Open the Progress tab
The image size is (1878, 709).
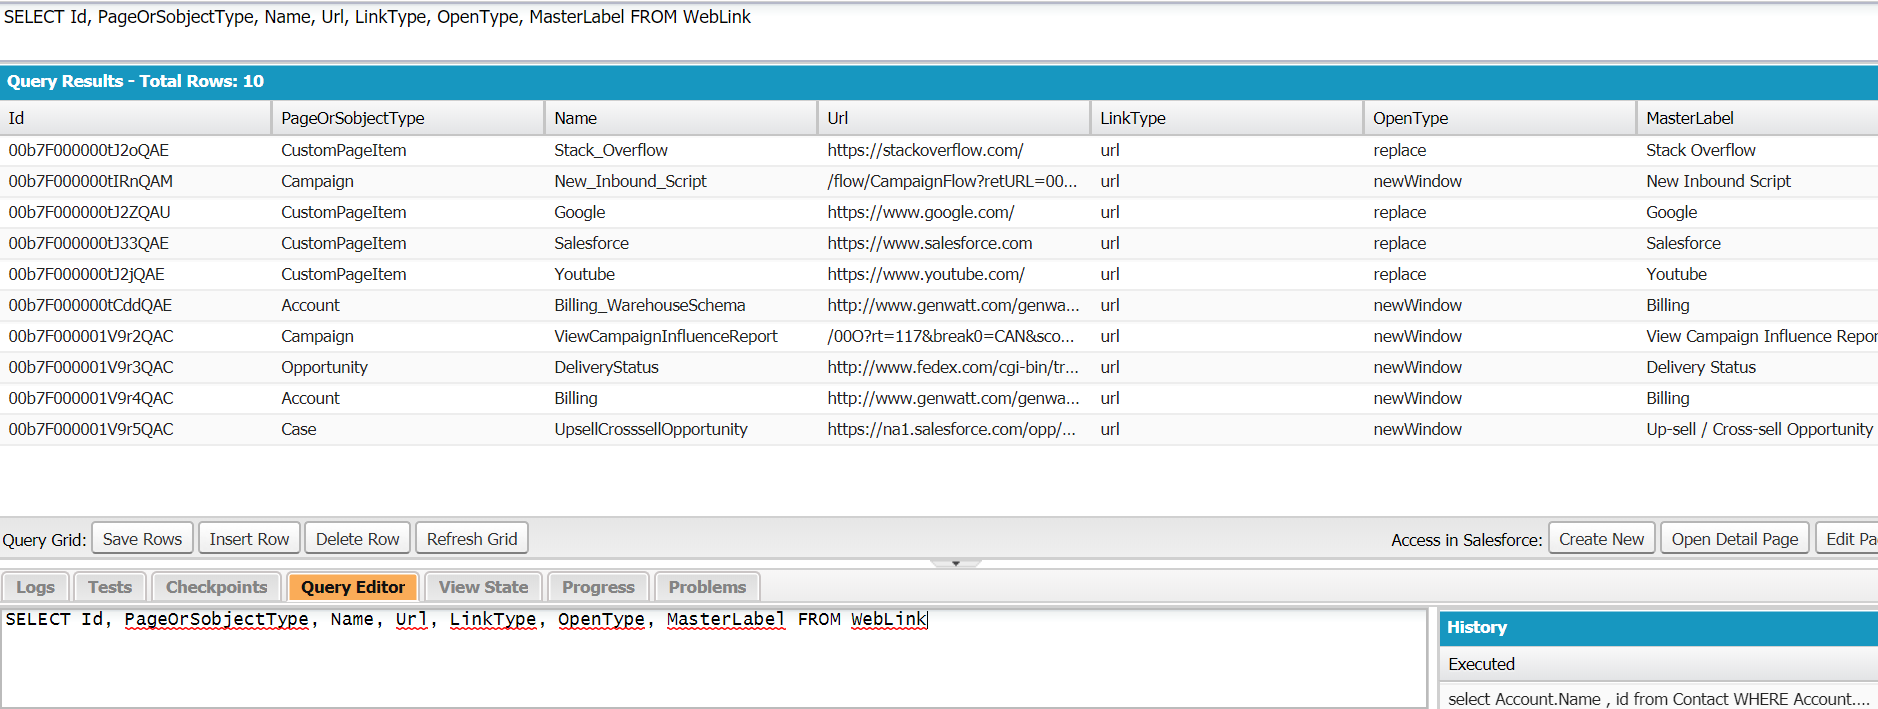point(598,587)
